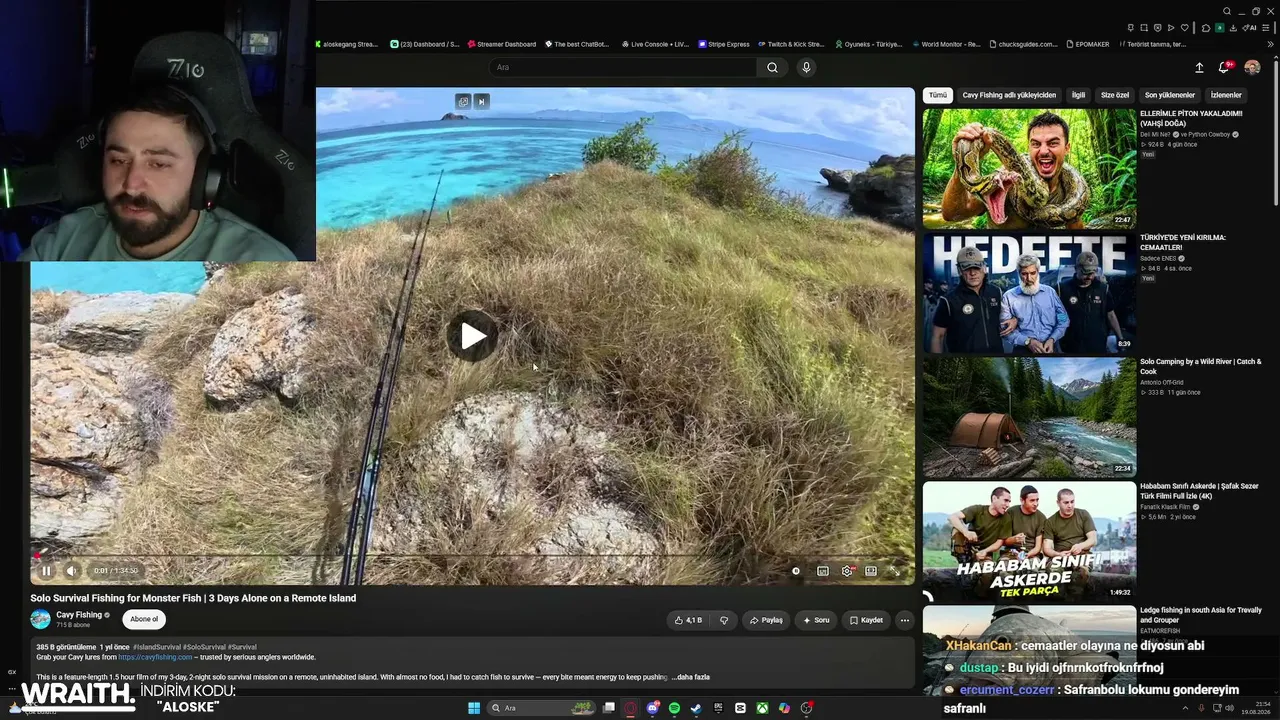Mute the video using the volume icon

(72, 571)
